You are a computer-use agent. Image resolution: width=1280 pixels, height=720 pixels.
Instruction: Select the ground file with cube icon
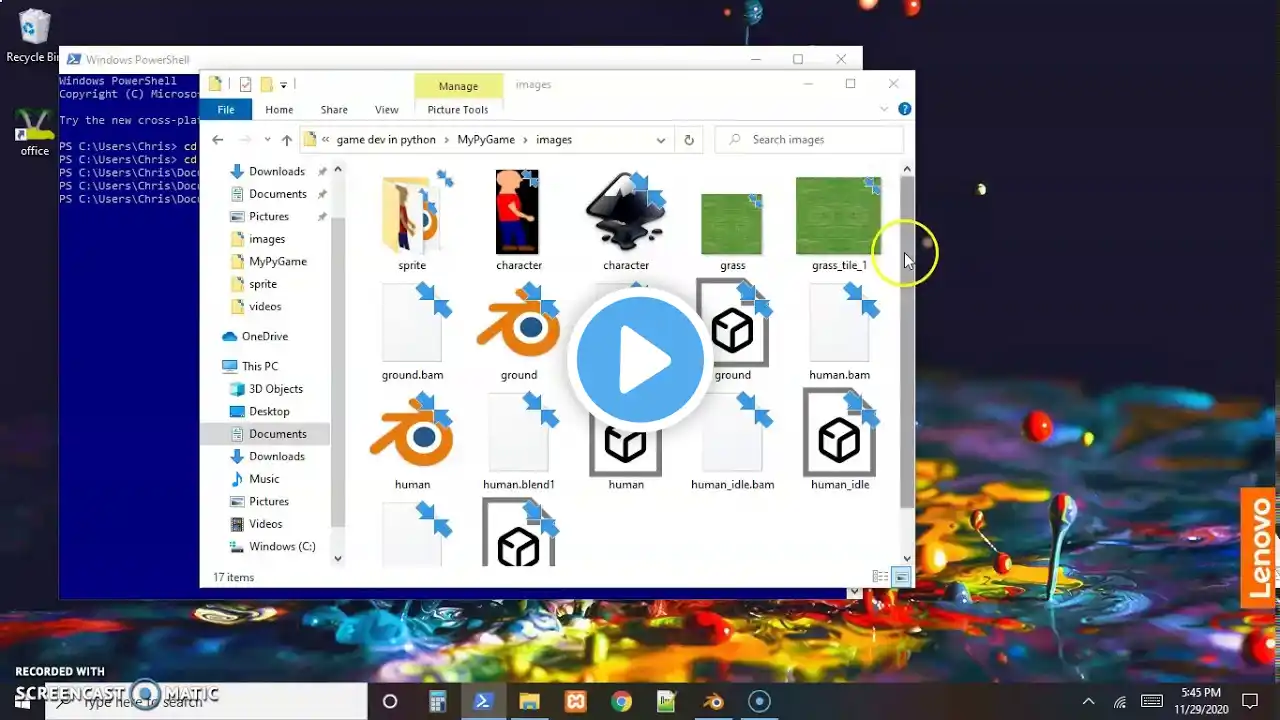733,332
